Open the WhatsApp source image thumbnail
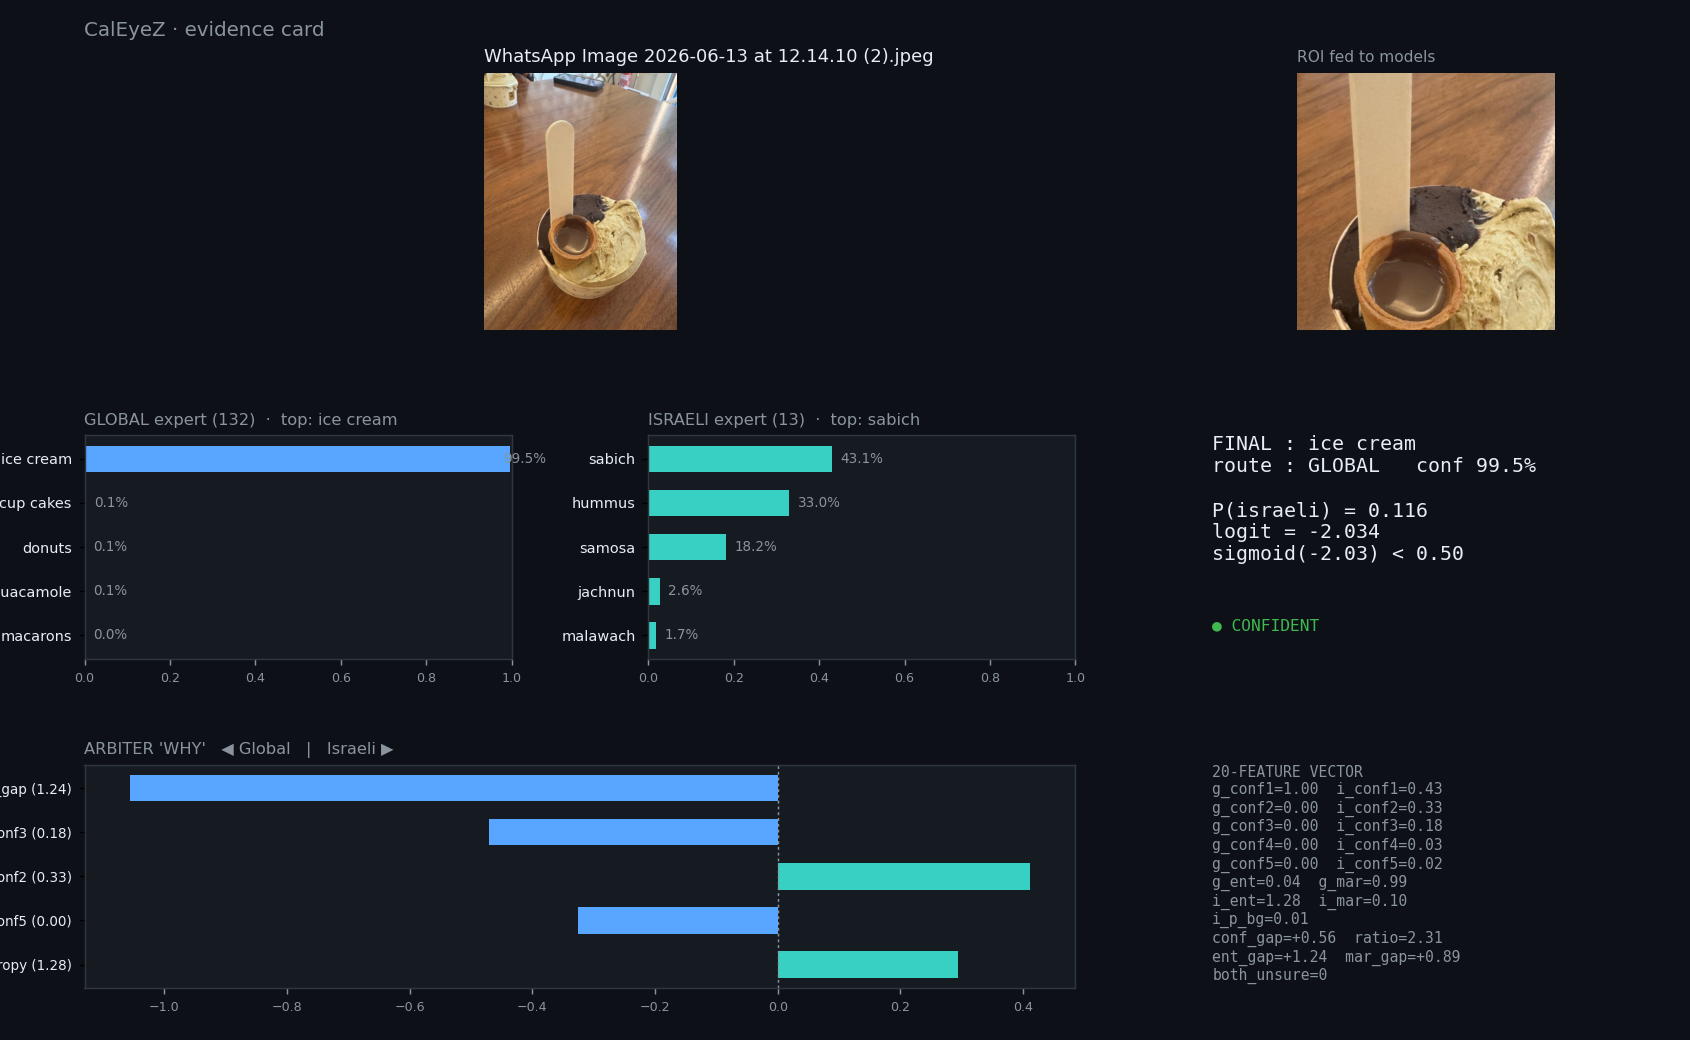Viewport: 1690px width, 1040px height. coord(580,201)
